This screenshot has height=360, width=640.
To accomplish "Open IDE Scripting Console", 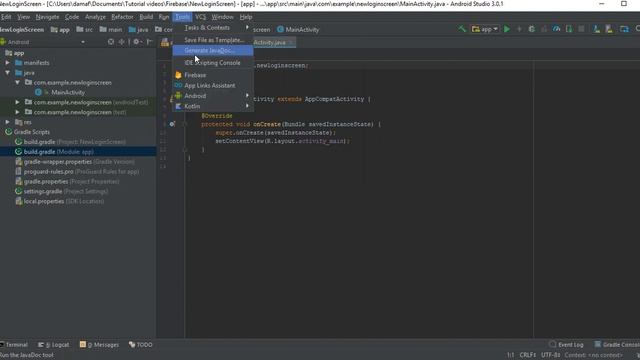I will pos(213,63).
